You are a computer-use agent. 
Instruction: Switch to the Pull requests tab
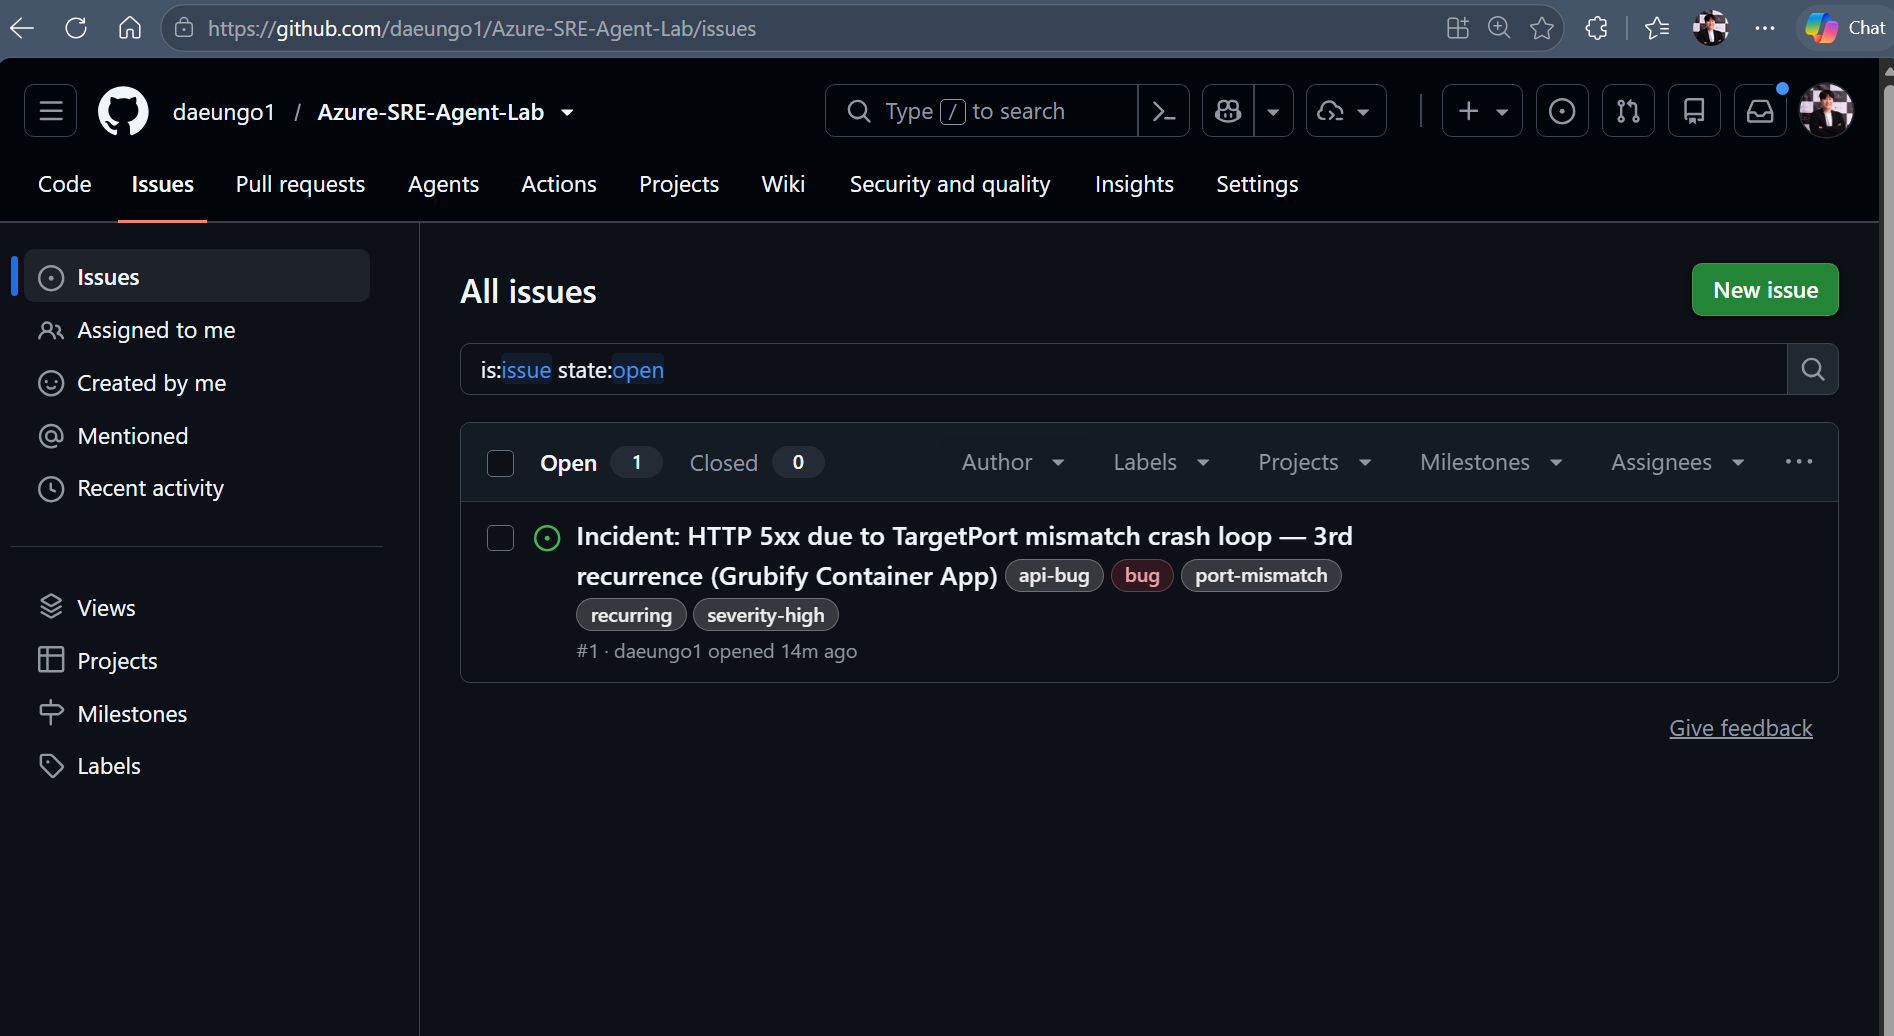click(x=300, y=184)
